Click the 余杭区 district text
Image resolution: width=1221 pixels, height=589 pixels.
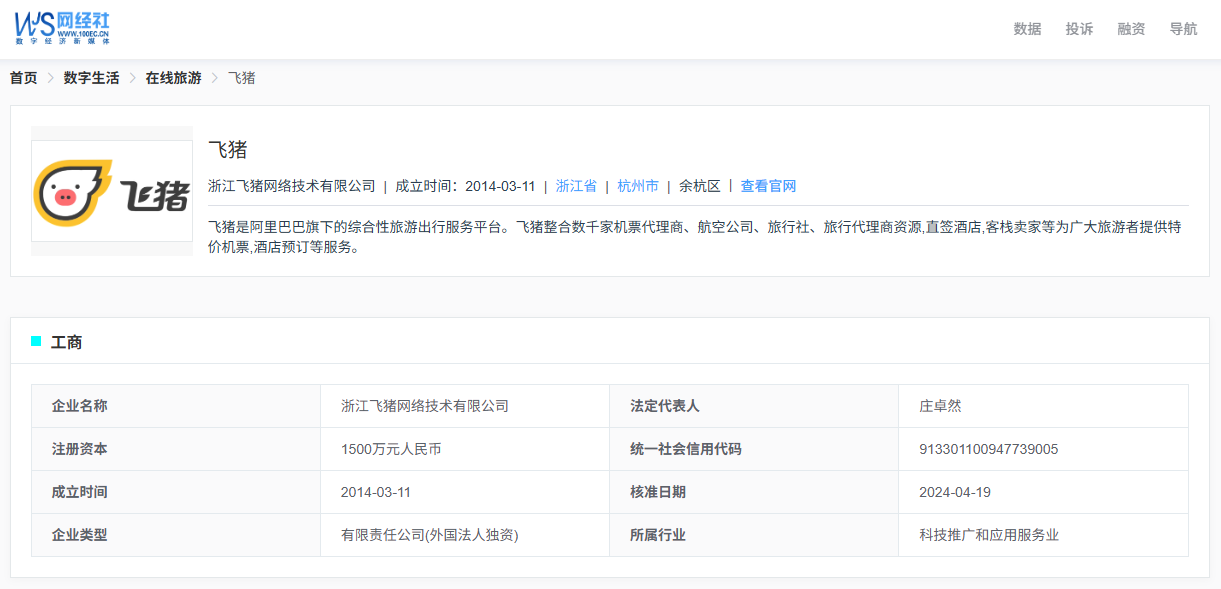click(x=700, y=186)
